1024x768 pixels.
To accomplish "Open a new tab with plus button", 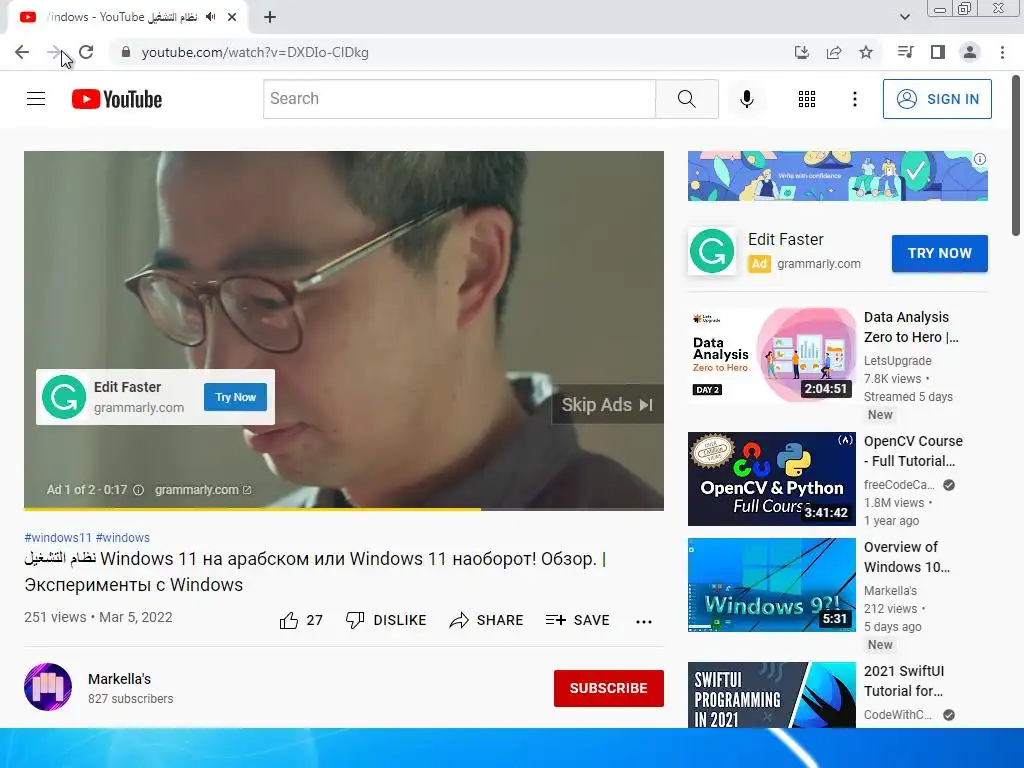I will (270, 17).
